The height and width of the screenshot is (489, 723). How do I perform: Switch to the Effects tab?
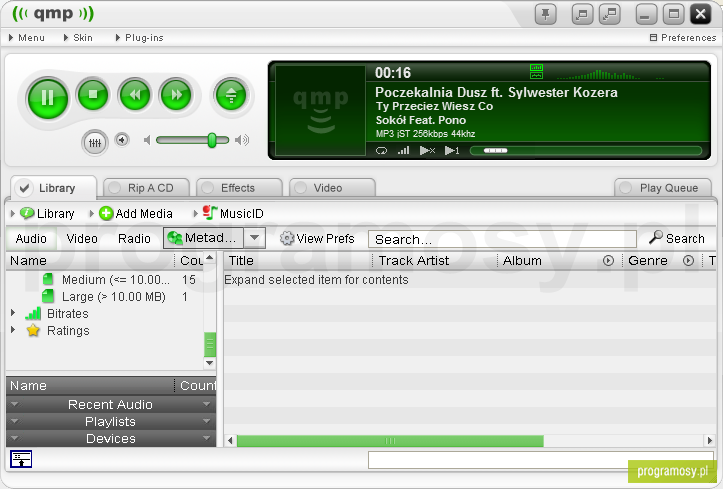click(240, 188)
